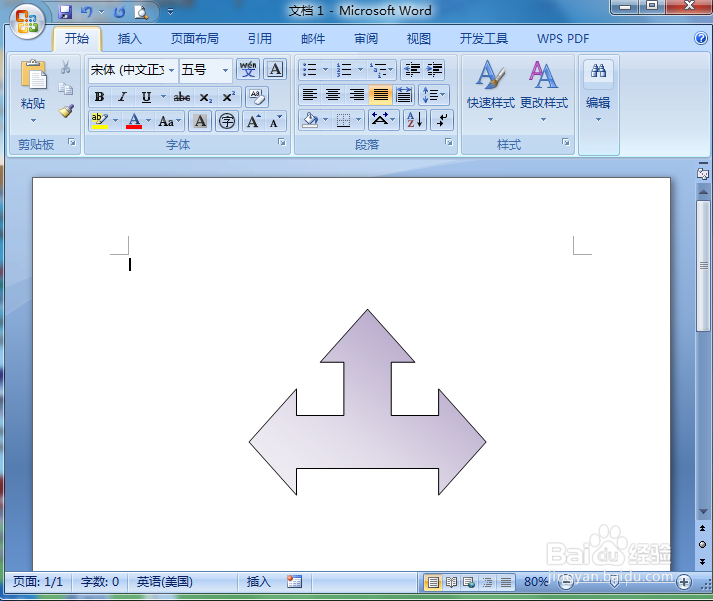Apply character border icon
The width and height of the screenshot is (713, 601).
[x=276, y=70]
